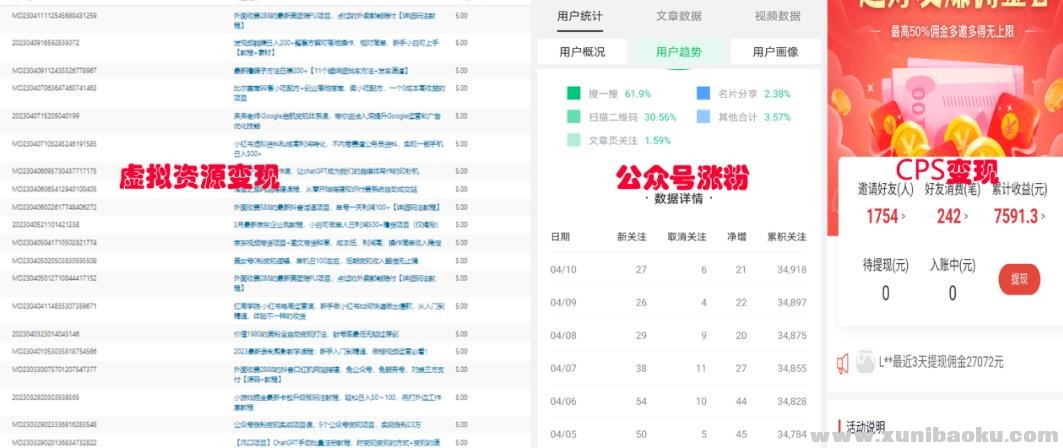The height and width of the screenshot is (448, 1063).
Task: Click the 其他合计 light blue legend icon
Action: tap(704, 116)
